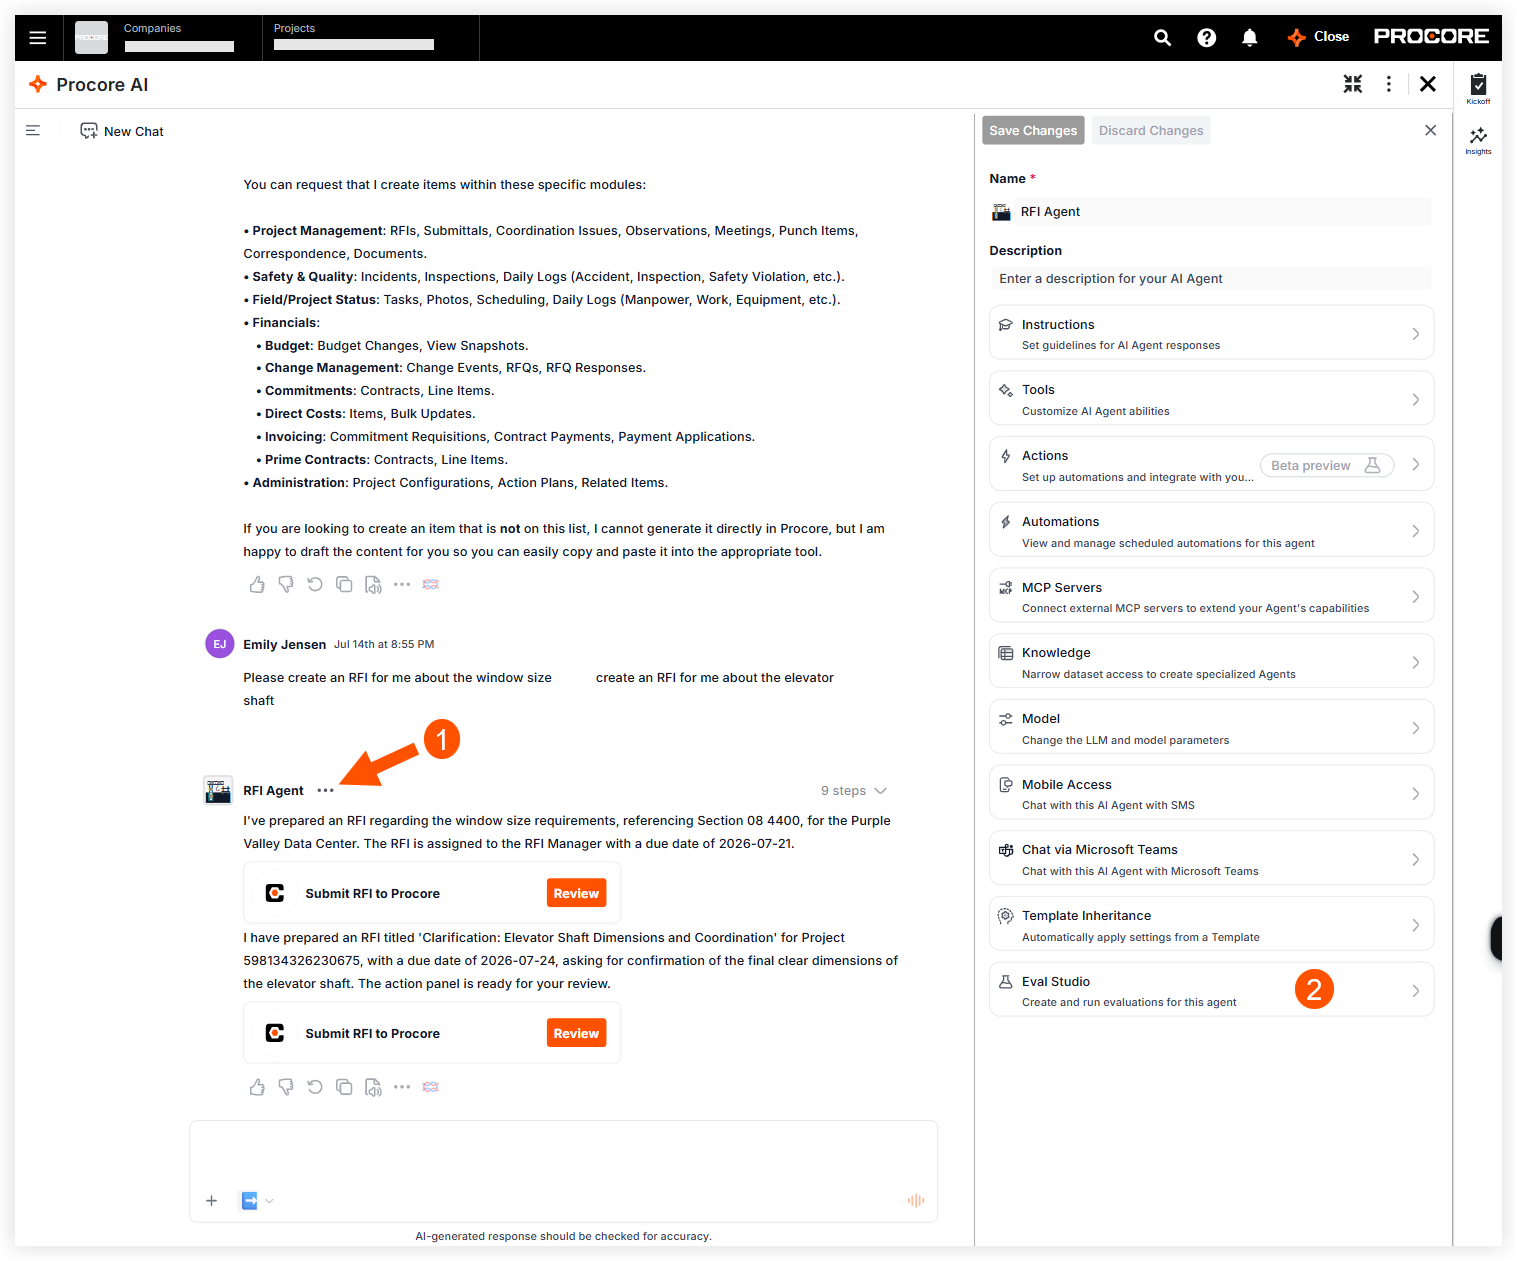This screenshot has width=1517, height=1261.
Task: Collapse the Procore AI panel to compact view
Action: coord(1353,84)
